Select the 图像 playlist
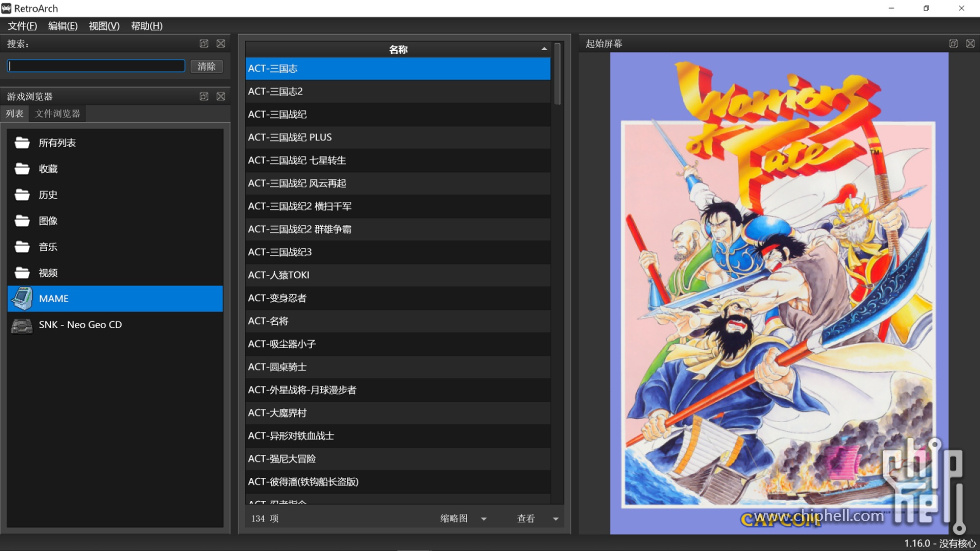 [x=115, y=221]
